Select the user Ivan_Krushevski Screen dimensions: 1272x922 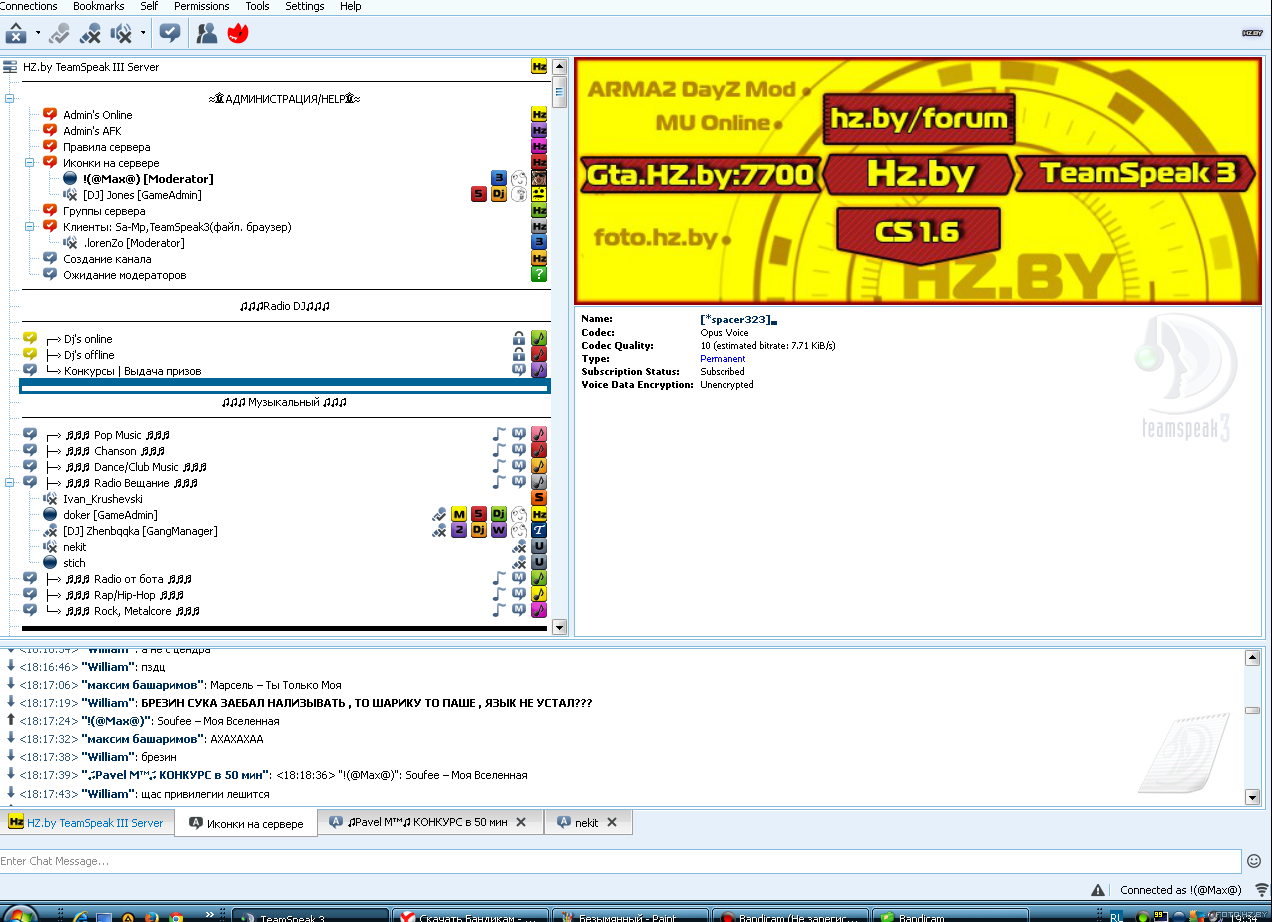103,499
